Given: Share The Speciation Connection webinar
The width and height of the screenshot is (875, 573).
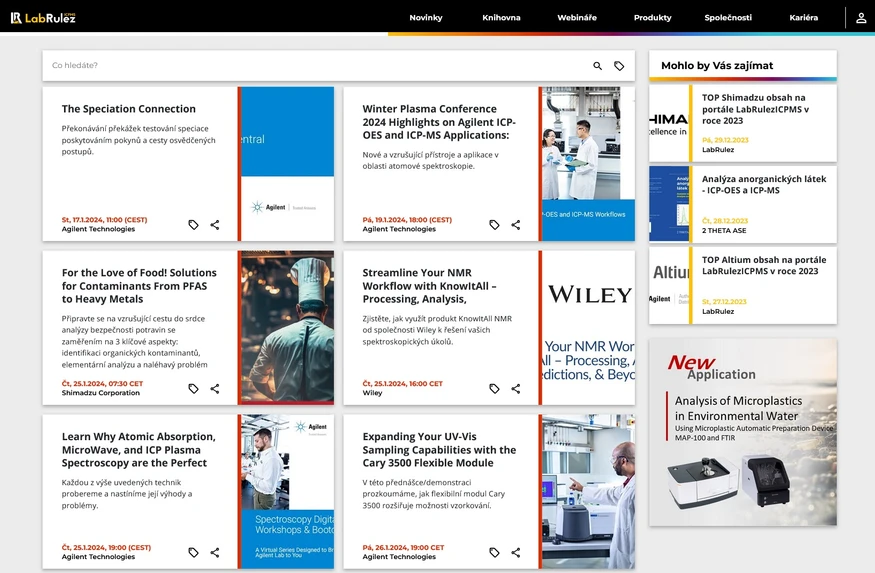Looking at the screenshot, I should coord(215,225).
